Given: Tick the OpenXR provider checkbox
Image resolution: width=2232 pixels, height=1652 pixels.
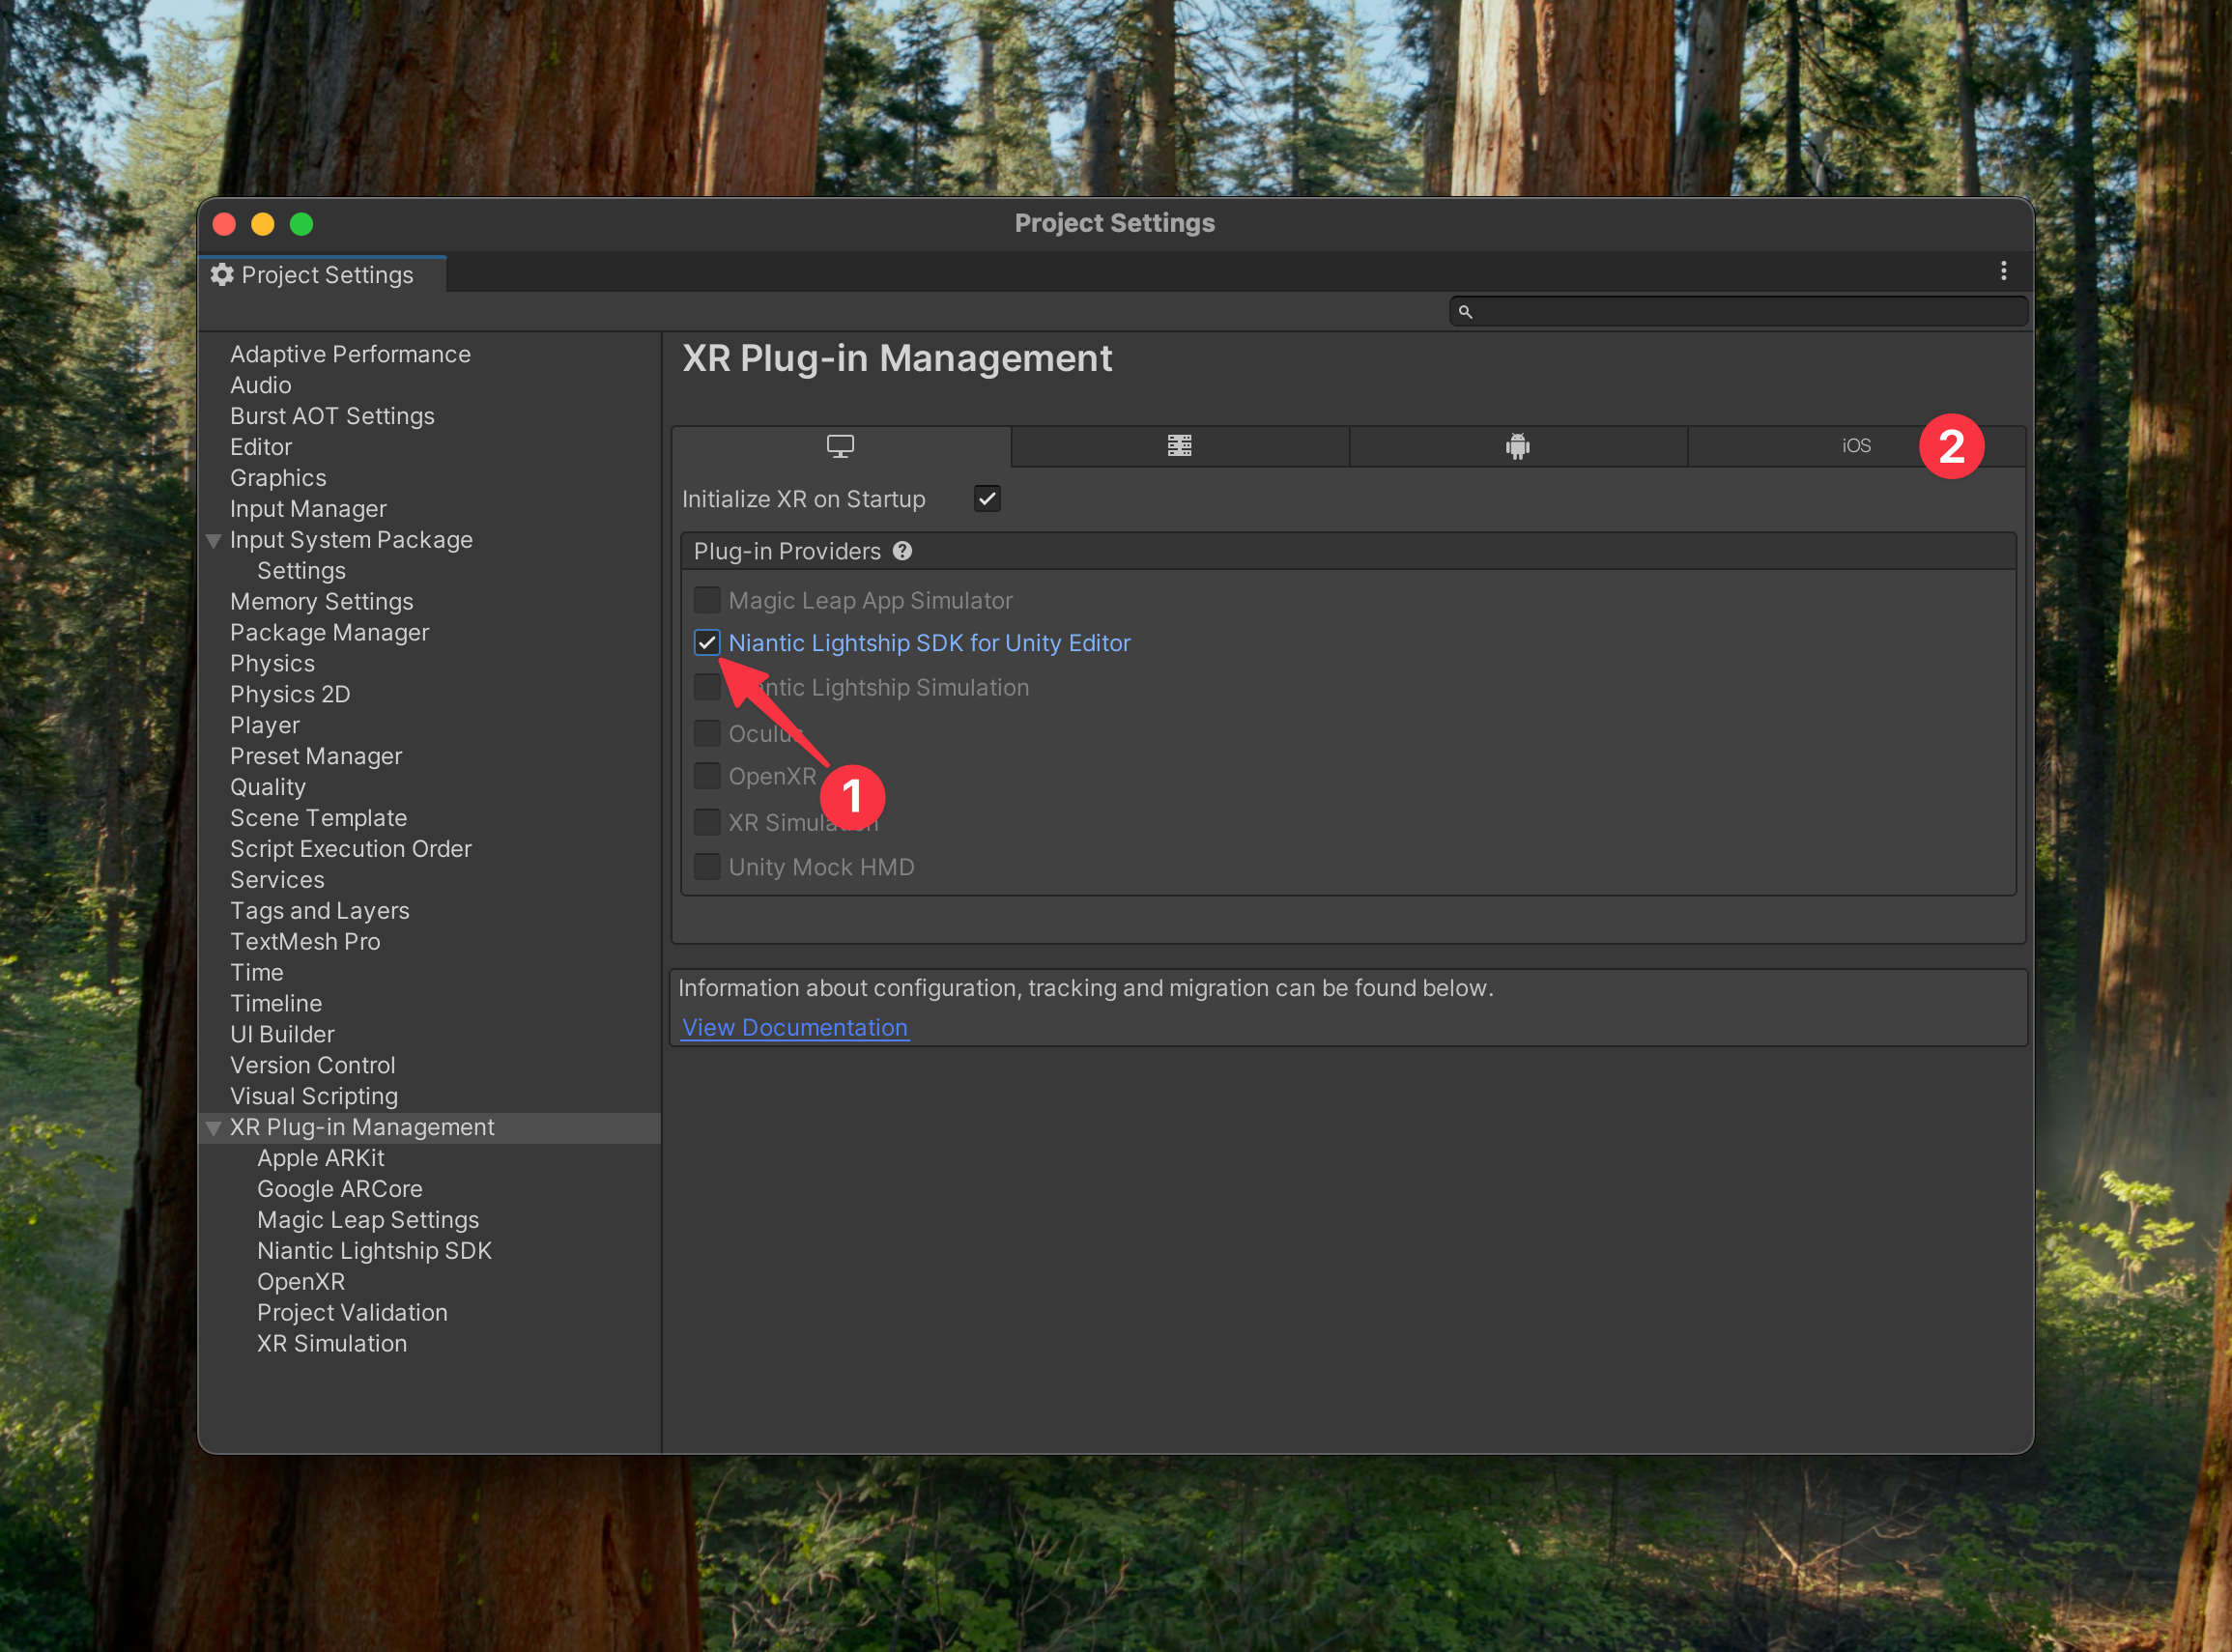Looking at the screenshot, I should 707,776.
